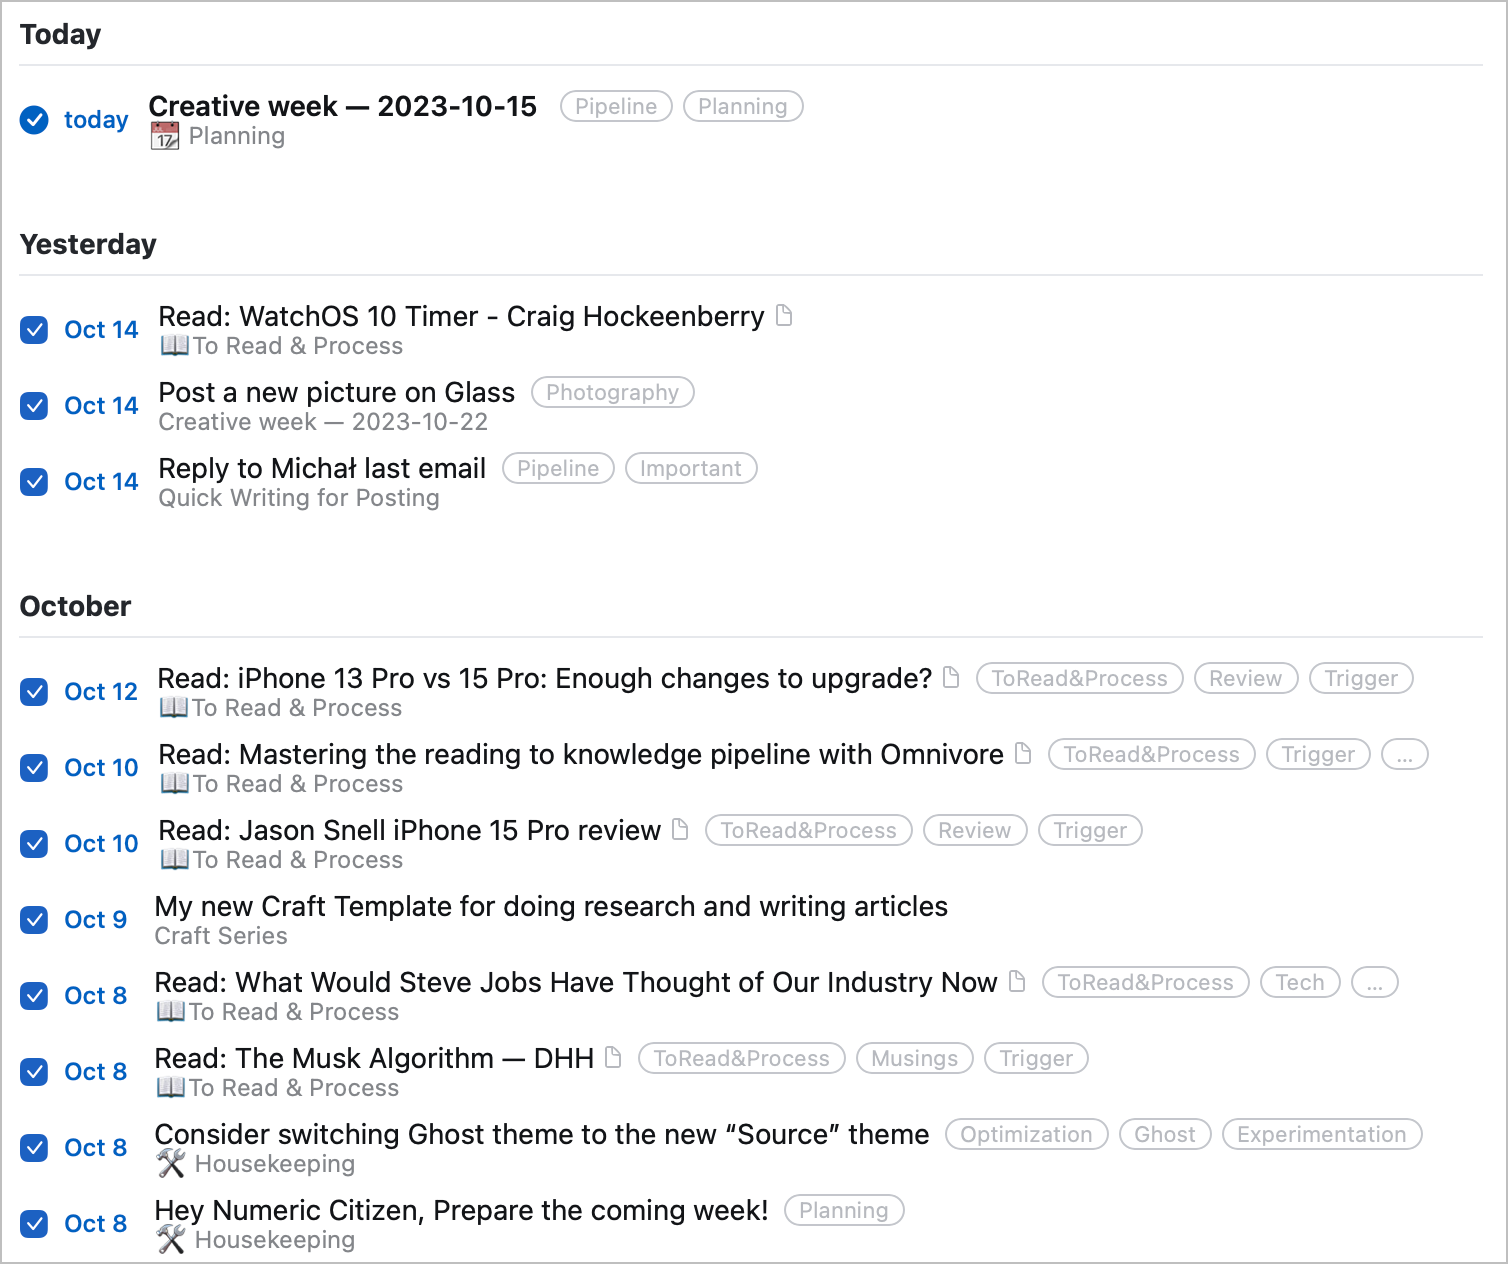Click book icon under the Steve Jobs task
The height and width of the screenshot is (1264, 1508).
coord(170,1012)
